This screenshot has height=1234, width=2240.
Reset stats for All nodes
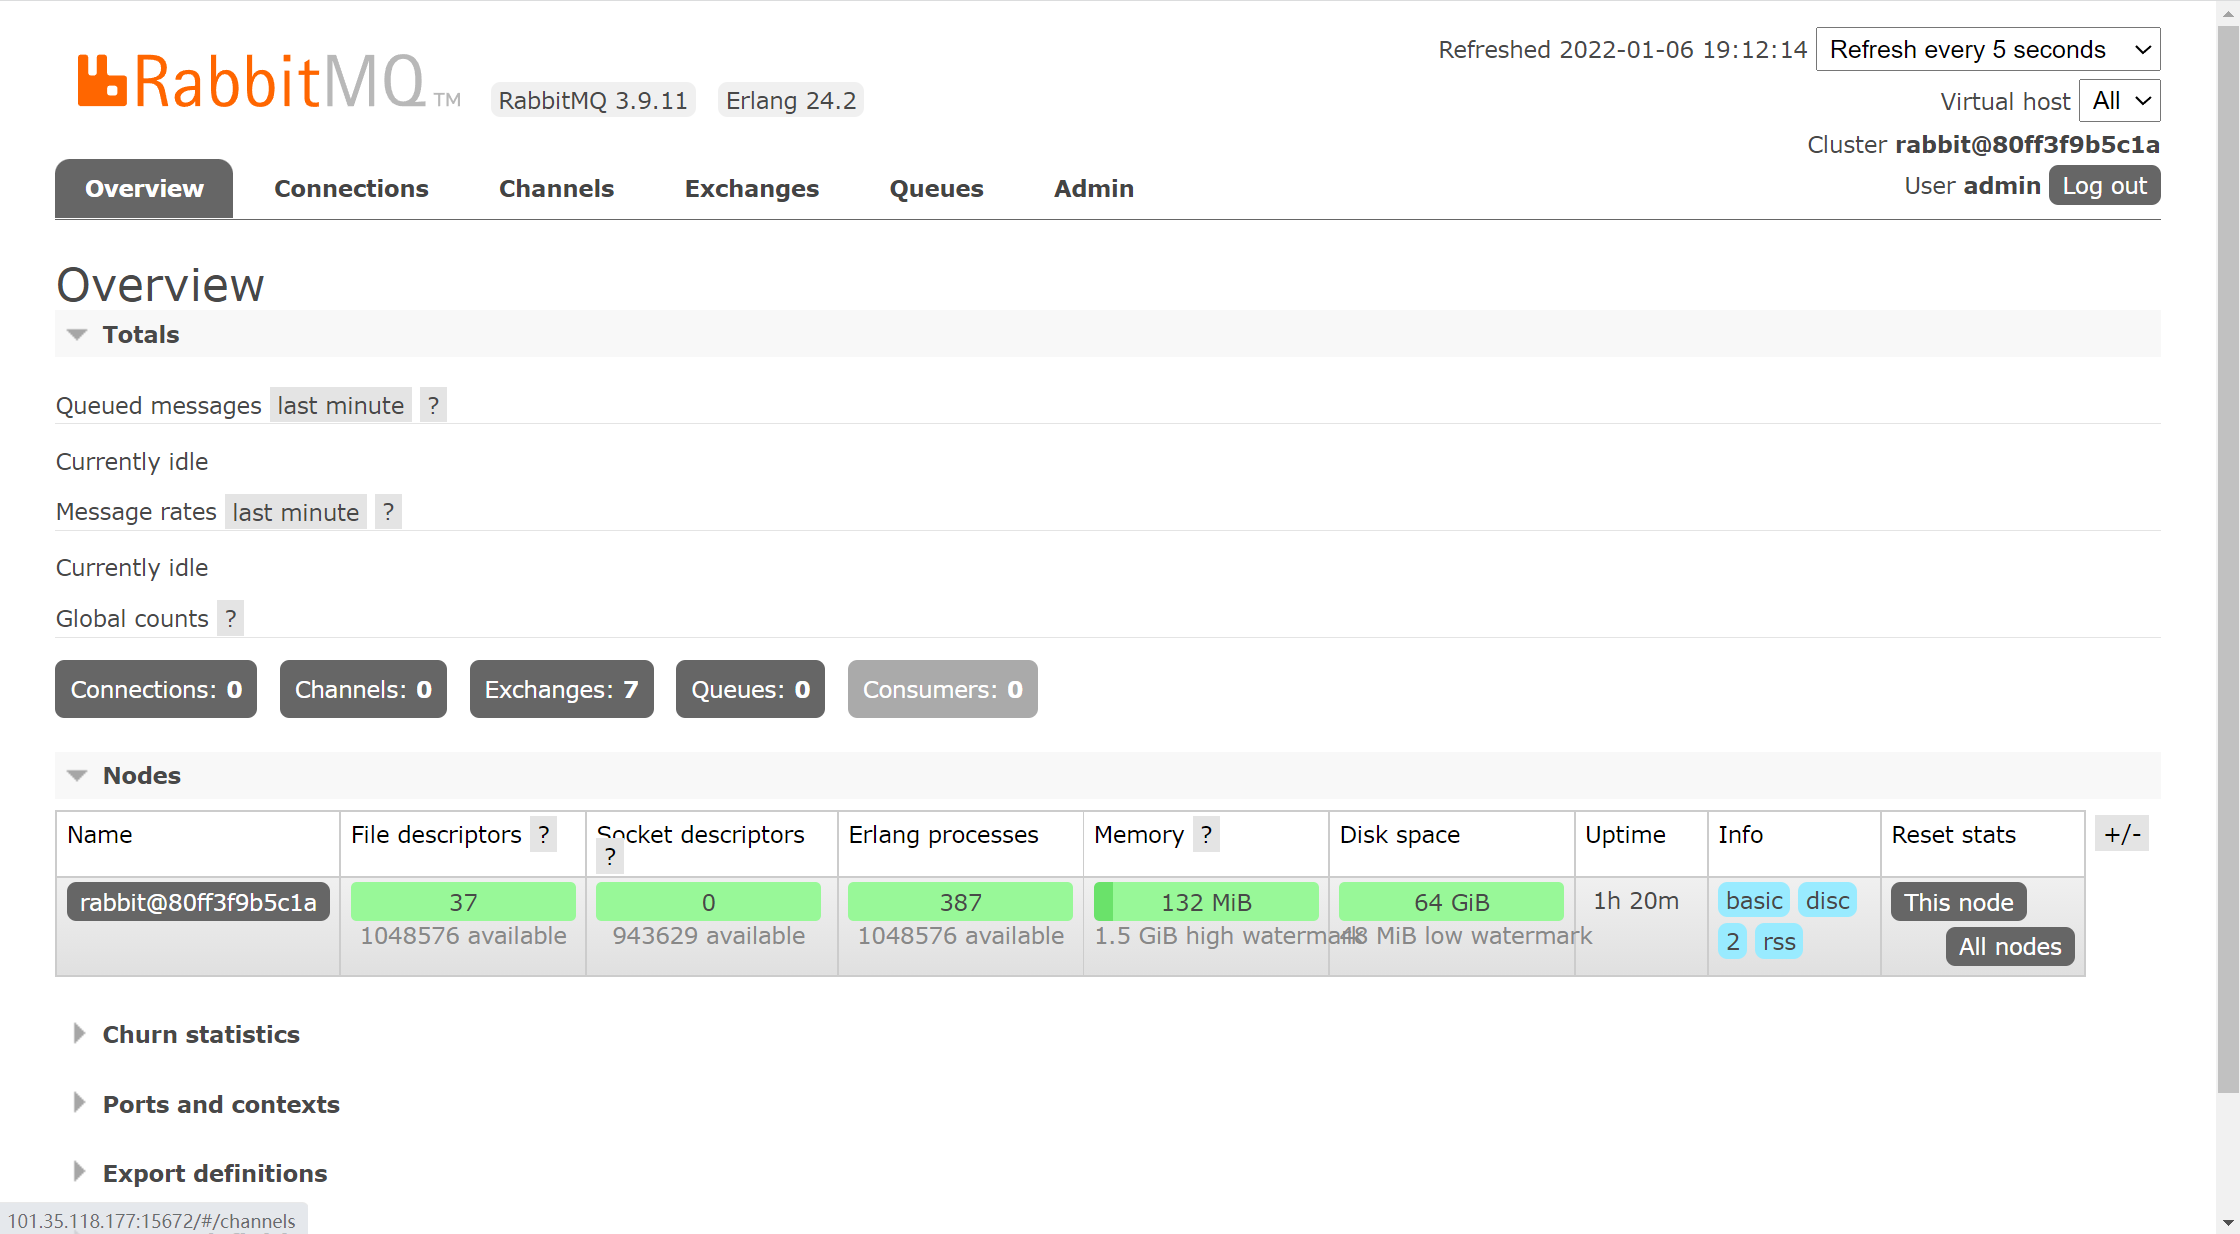point(2010,946)
